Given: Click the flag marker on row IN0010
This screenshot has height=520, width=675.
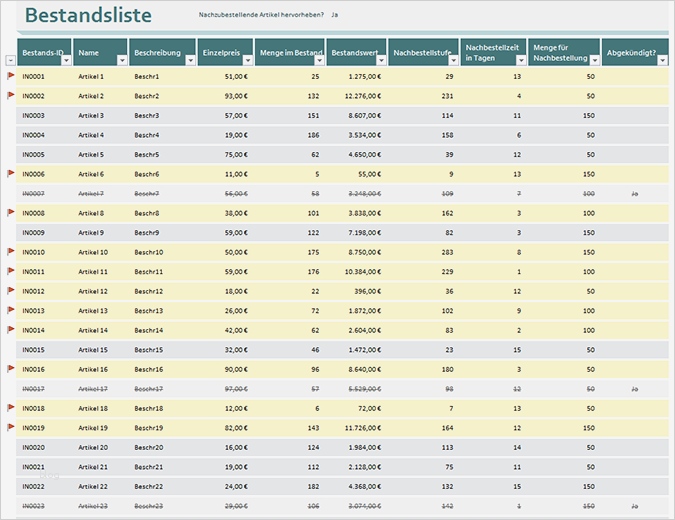Looking at the screenshot, I should [11, 251].
